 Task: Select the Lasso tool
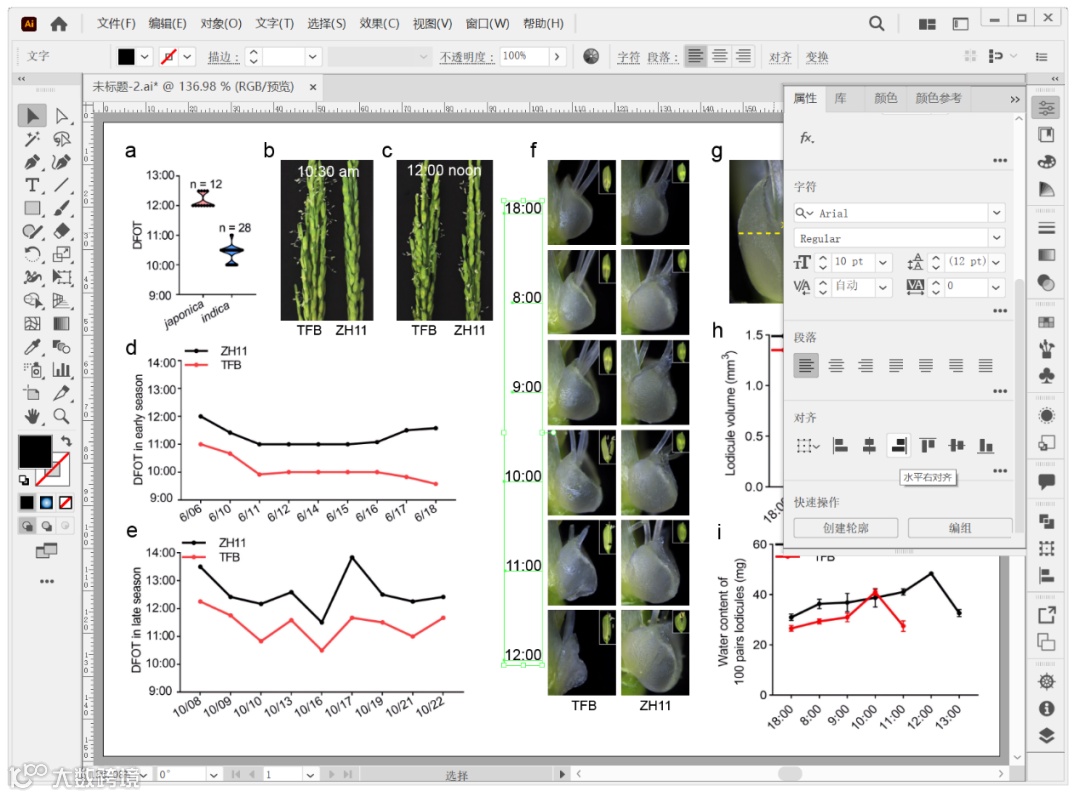[61, 139]
